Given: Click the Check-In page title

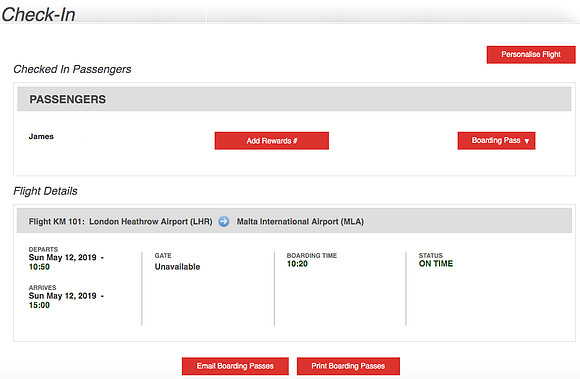Looking at the screenshot, I should pyautogui.click(x=38, y=15).
